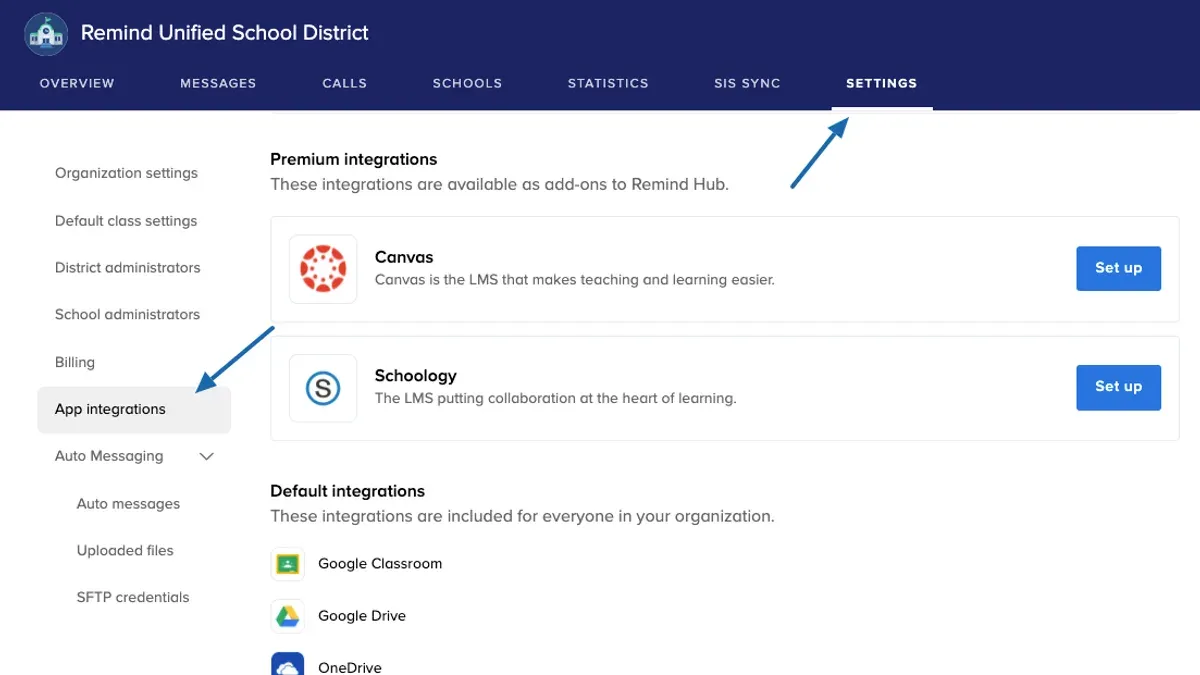Screen dimensions: 1200x675
Task: Go to School administrators
Action: tap(127, 314)
